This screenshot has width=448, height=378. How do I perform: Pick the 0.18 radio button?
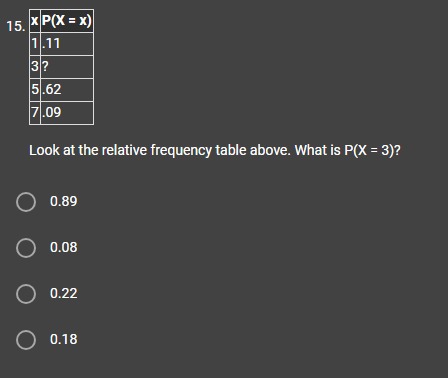26,340
